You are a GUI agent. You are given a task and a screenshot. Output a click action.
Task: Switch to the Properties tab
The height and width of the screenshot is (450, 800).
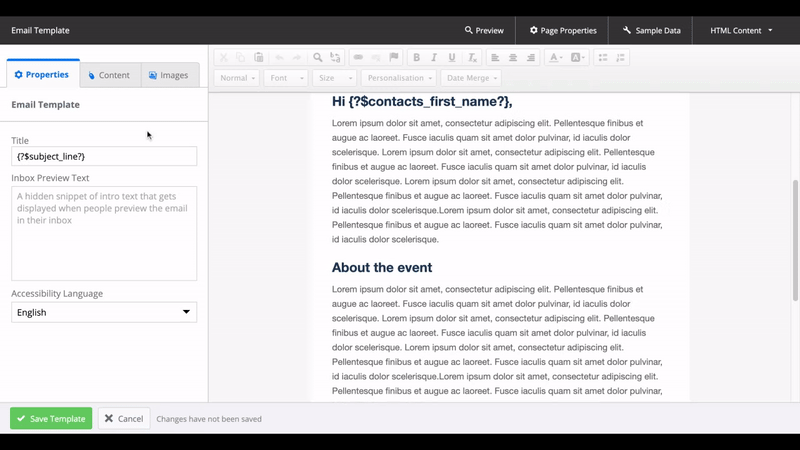[x=43, y=74]
